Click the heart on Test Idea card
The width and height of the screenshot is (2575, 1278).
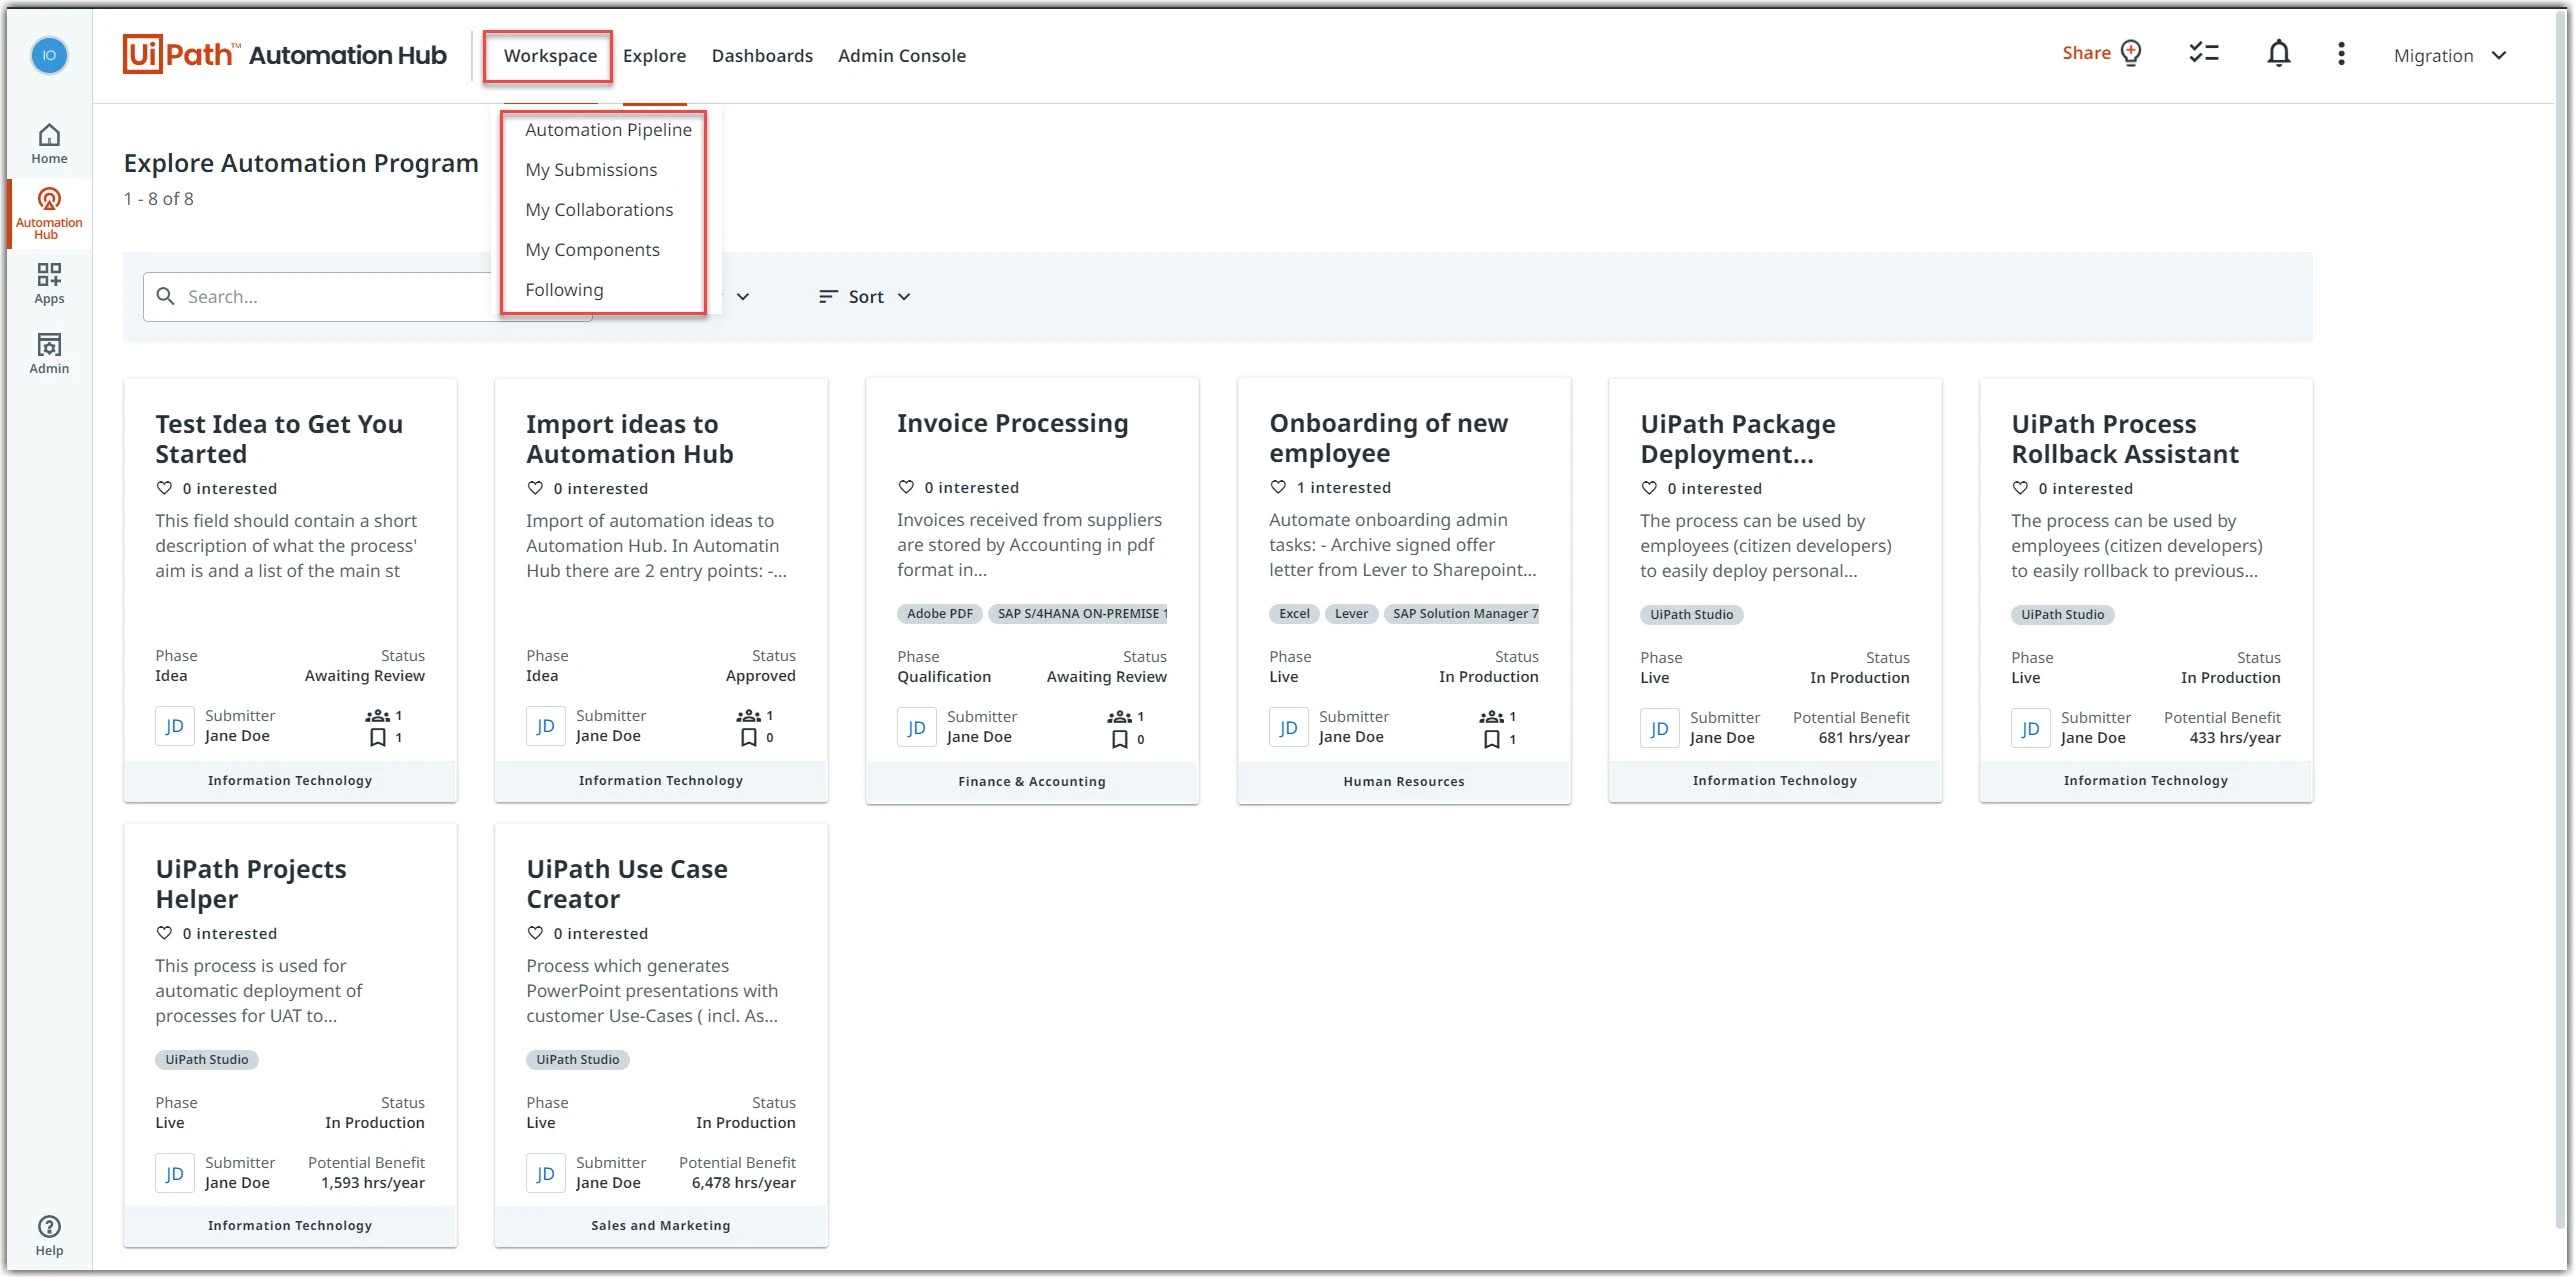(164, 488)
